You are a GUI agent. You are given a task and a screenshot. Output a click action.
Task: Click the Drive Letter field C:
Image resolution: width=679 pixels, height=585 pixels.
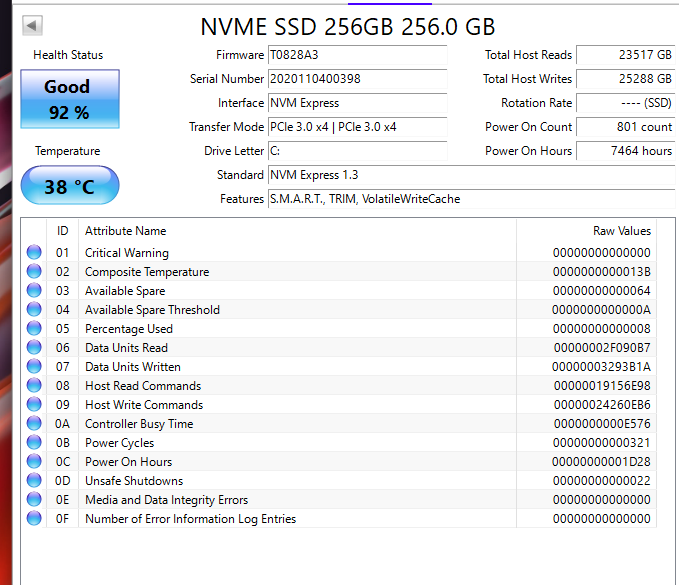pos(357,151)
